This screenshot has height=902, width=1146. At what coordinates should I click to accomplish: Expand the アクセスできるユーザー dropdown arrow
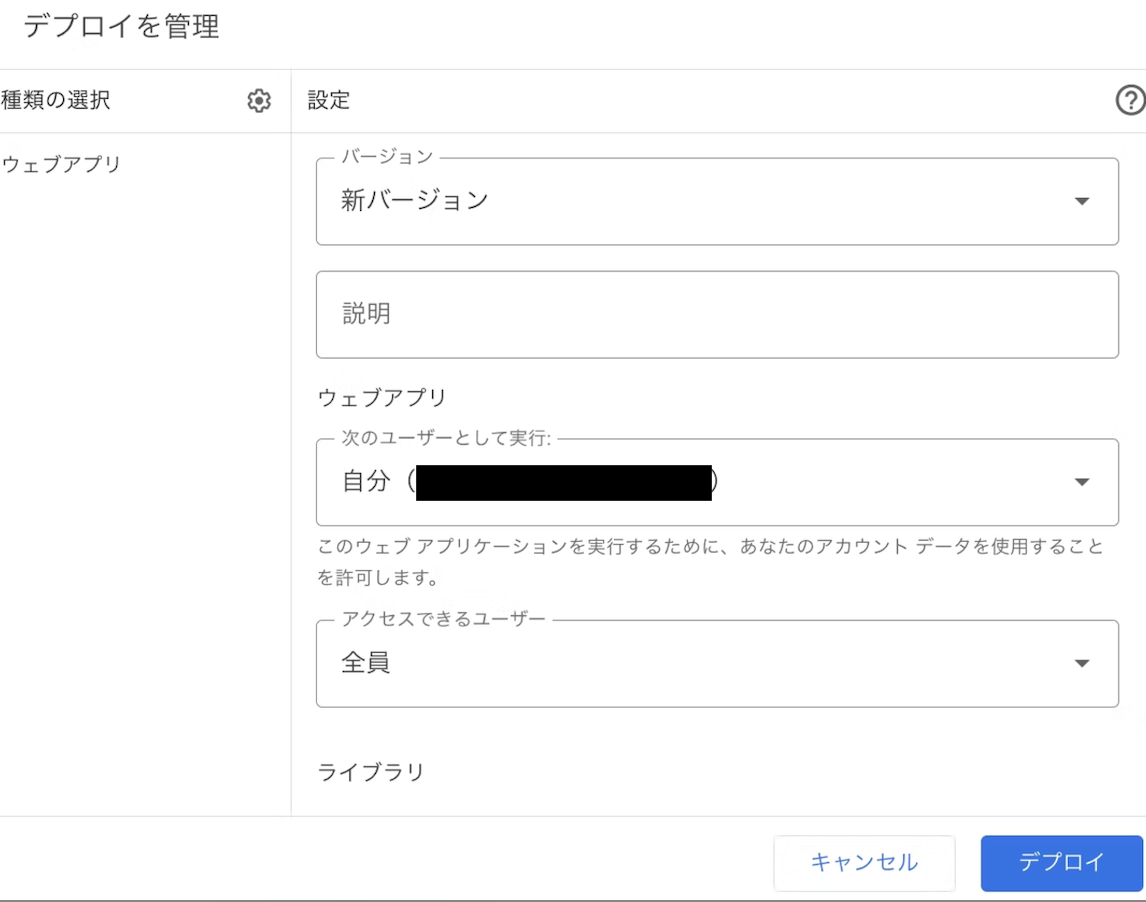[x=1082, y=663]
